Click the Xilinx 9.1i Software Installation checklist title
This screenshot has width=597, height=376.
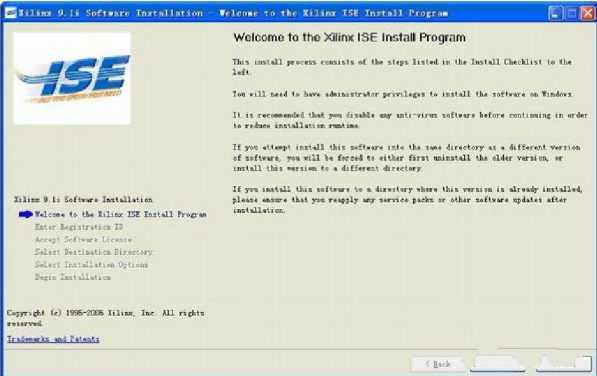[83, 199]
